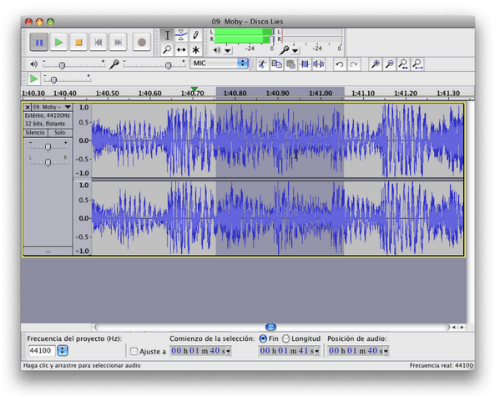
Task: Select the Multi-tool asterisk icon
Action: coord(195,50)
